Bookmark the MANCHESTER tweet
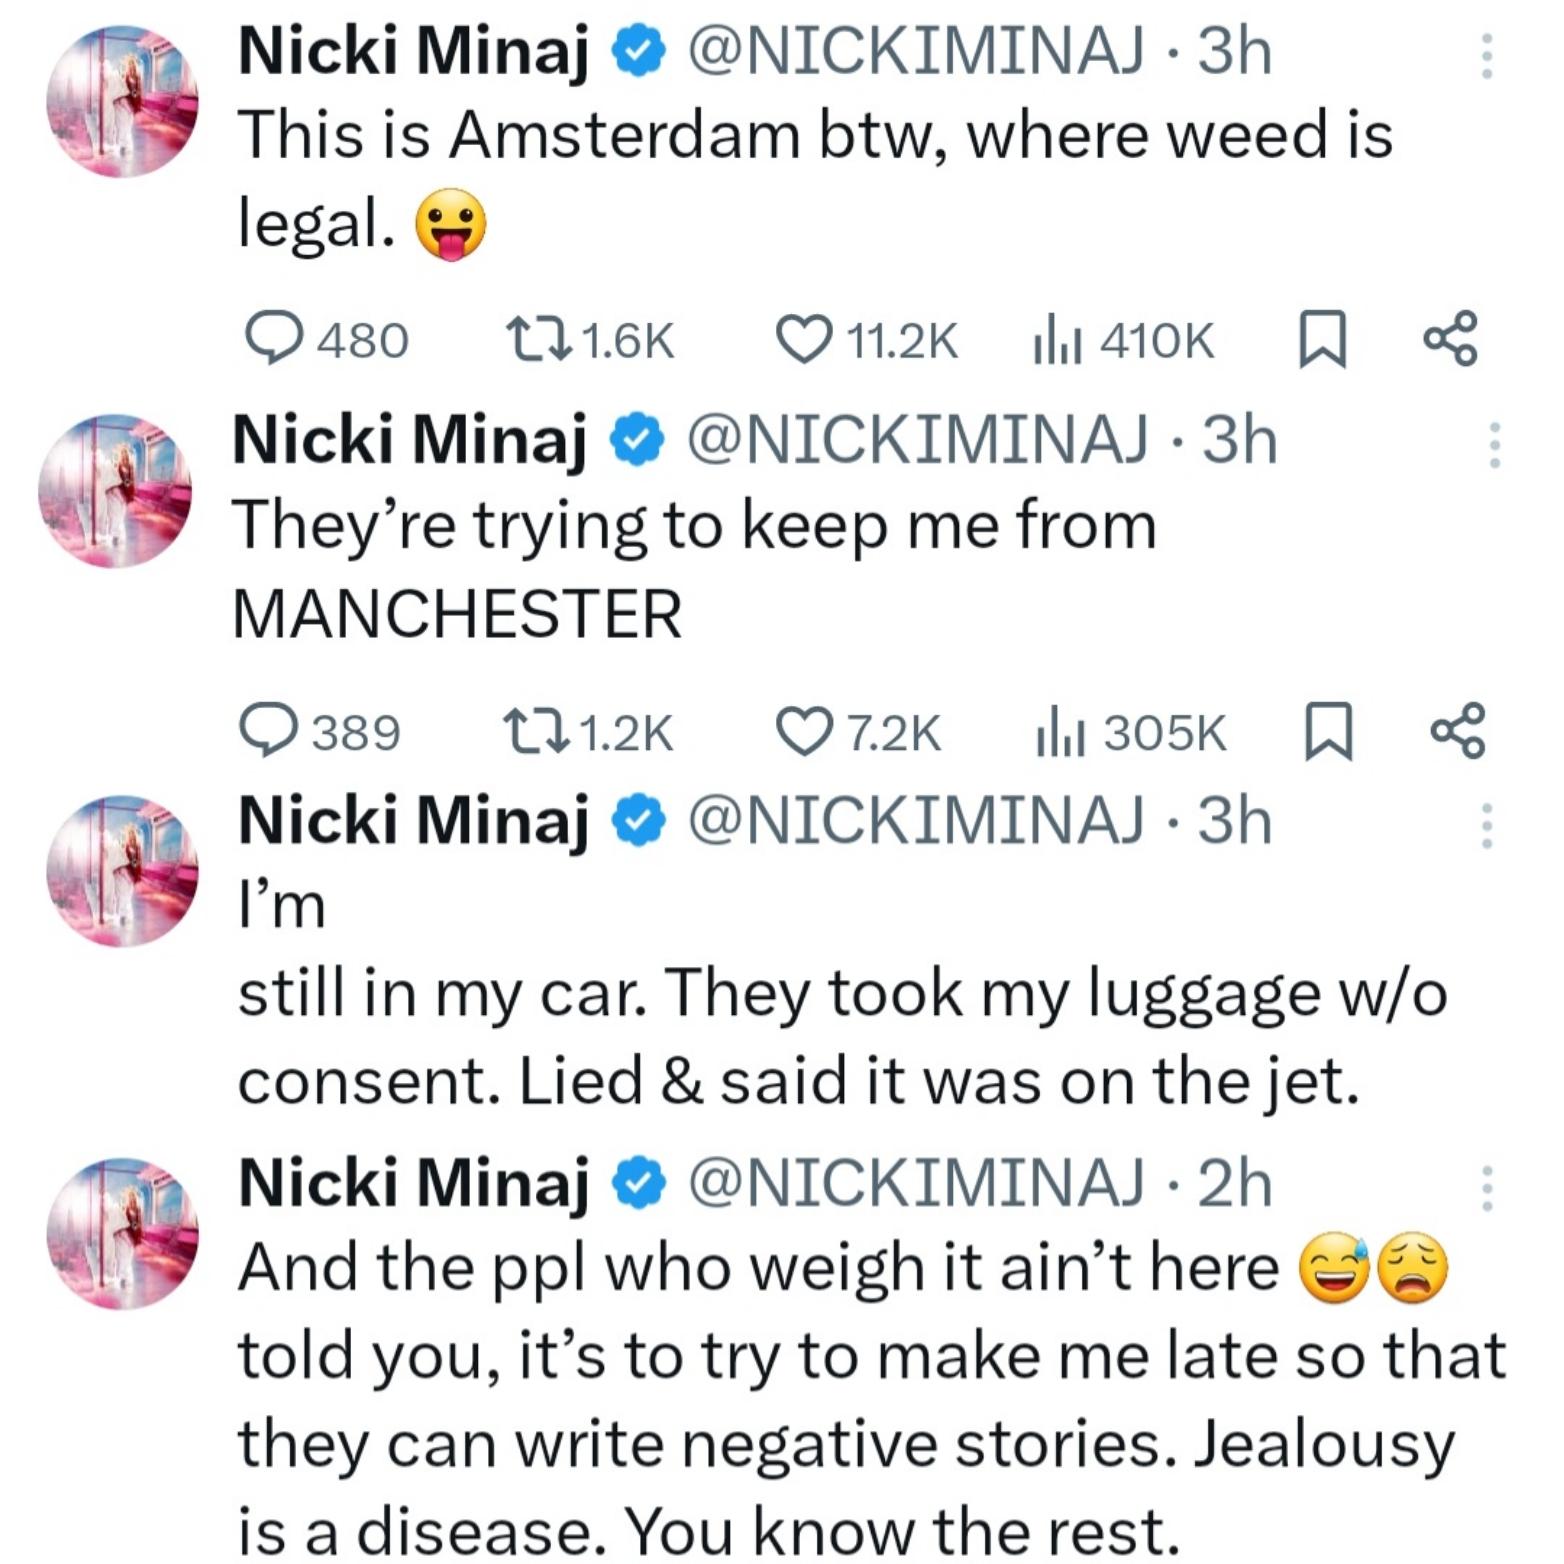1564x1564 pixels. (1330, 730)
